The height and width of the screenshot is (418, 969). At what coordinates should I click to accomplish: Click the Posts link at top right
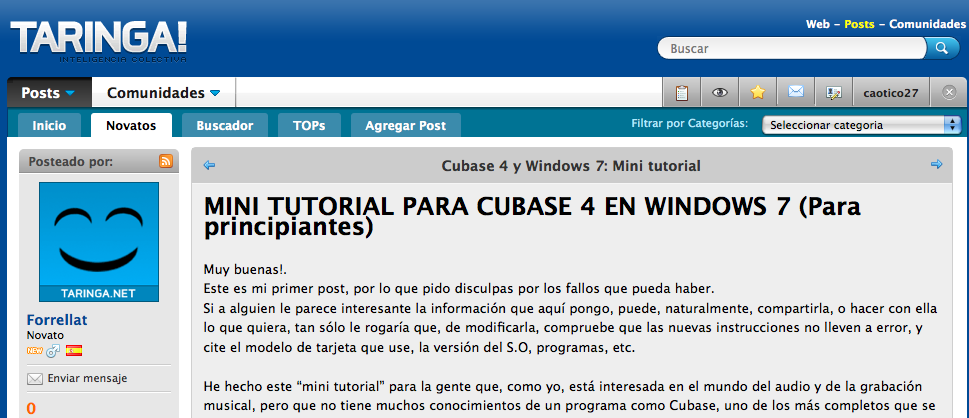(859, 24)
